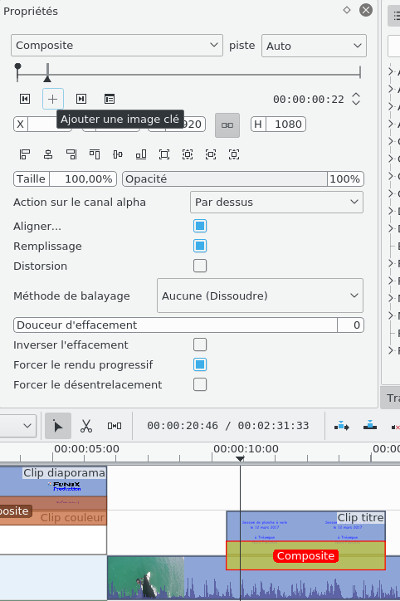This screenshot has height=601, width=400.
Task: Toggle the aspect ratio lock button
Action: tap(227, 125)
